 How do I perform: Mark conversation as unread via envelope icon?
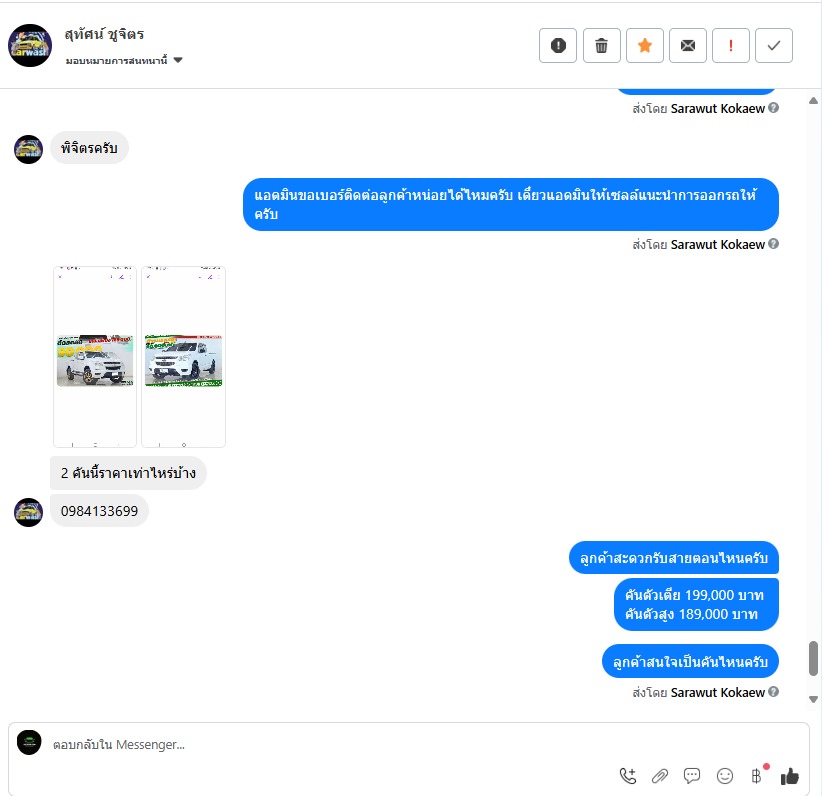point(688,46)
